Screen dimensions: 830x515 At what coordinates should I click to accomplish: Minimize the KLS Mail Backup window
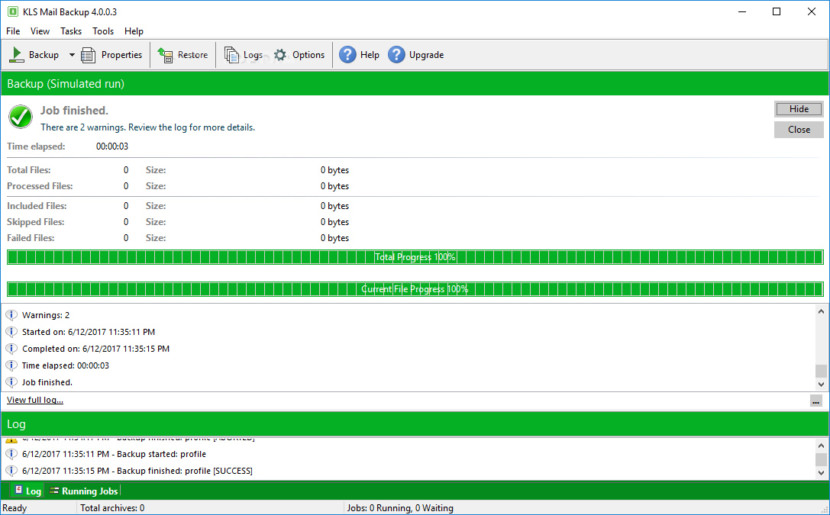(x=742, y=12)
